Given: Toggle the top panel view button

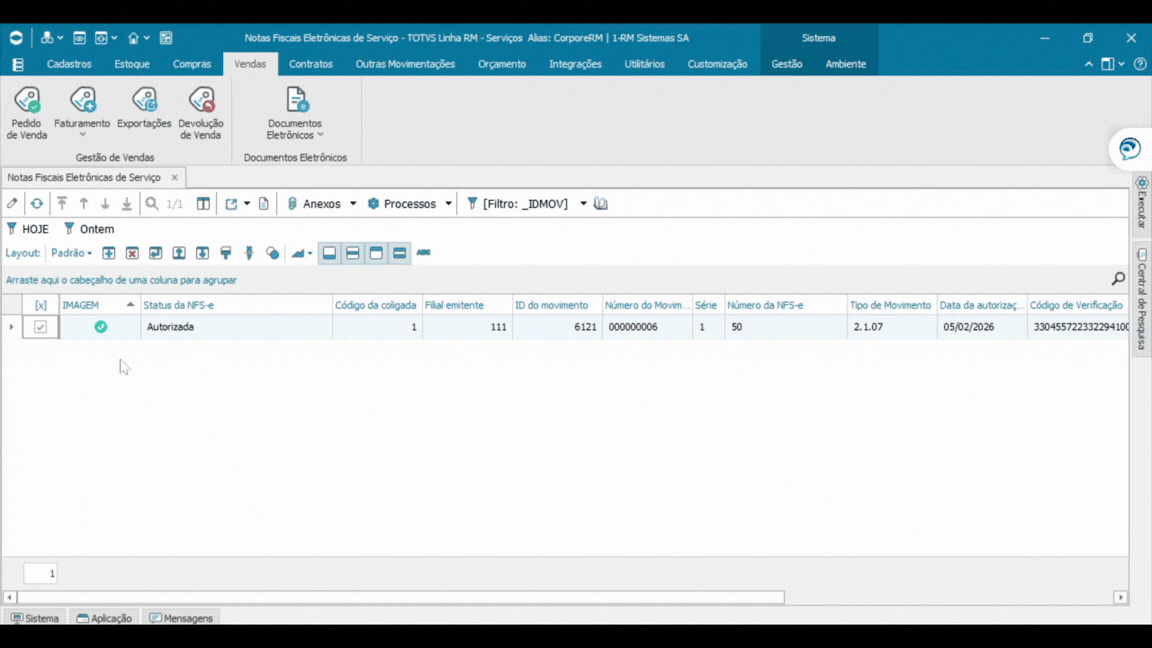Looking at the screenshot, I should coord(376,253).
